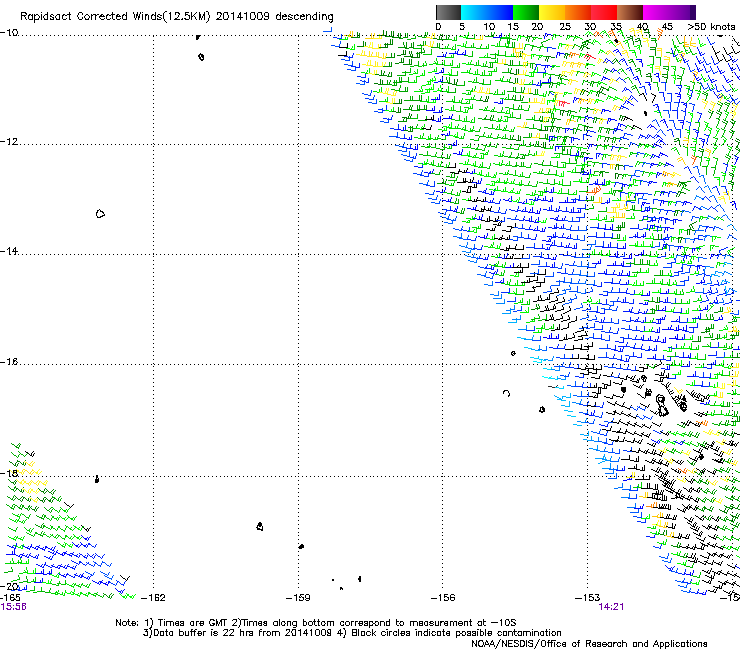Click the legend label '25'
The image size is (740, 650).
pos(564,27)
